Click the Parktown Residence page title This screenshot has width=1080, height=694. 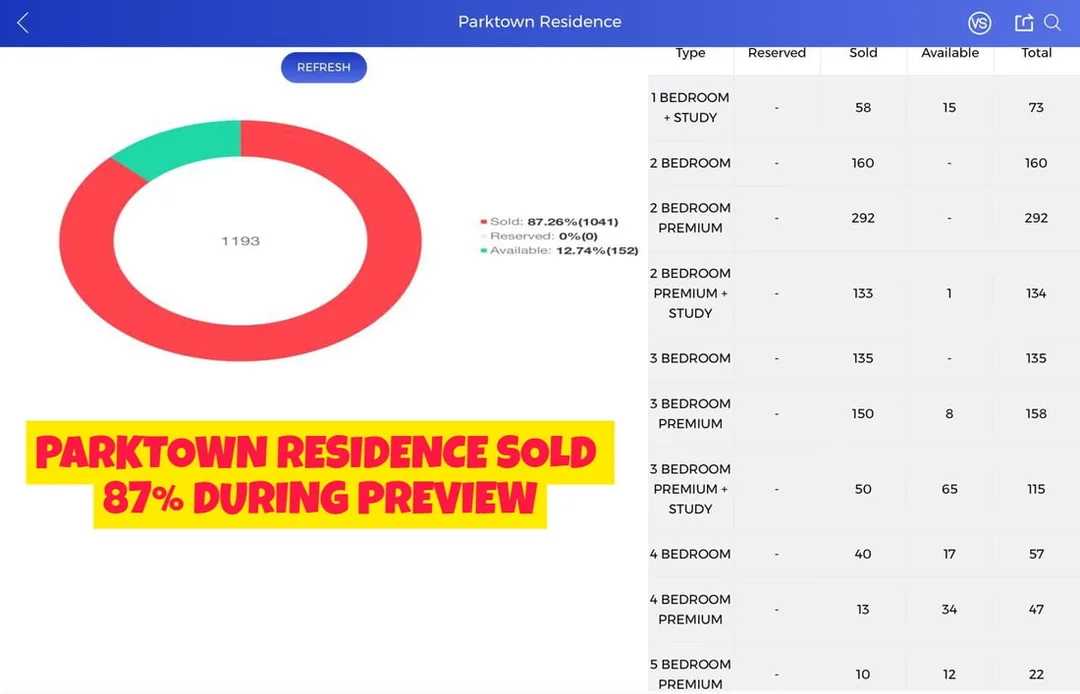tap(540, 22)
